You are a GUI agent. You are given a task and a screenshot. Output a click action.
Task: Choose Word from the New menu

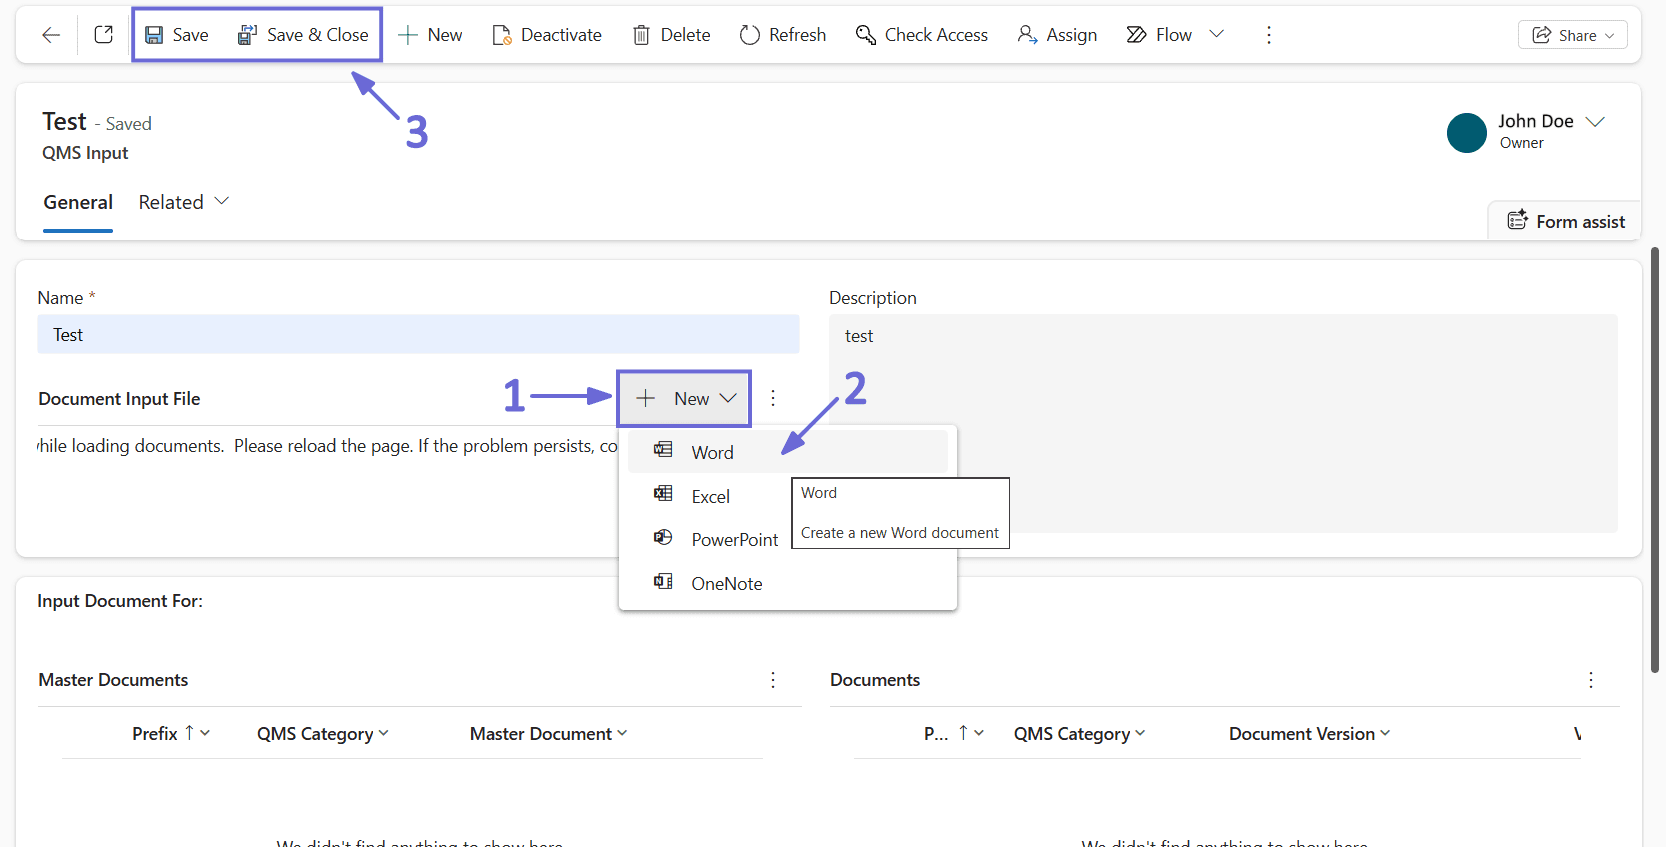point(788,452)
